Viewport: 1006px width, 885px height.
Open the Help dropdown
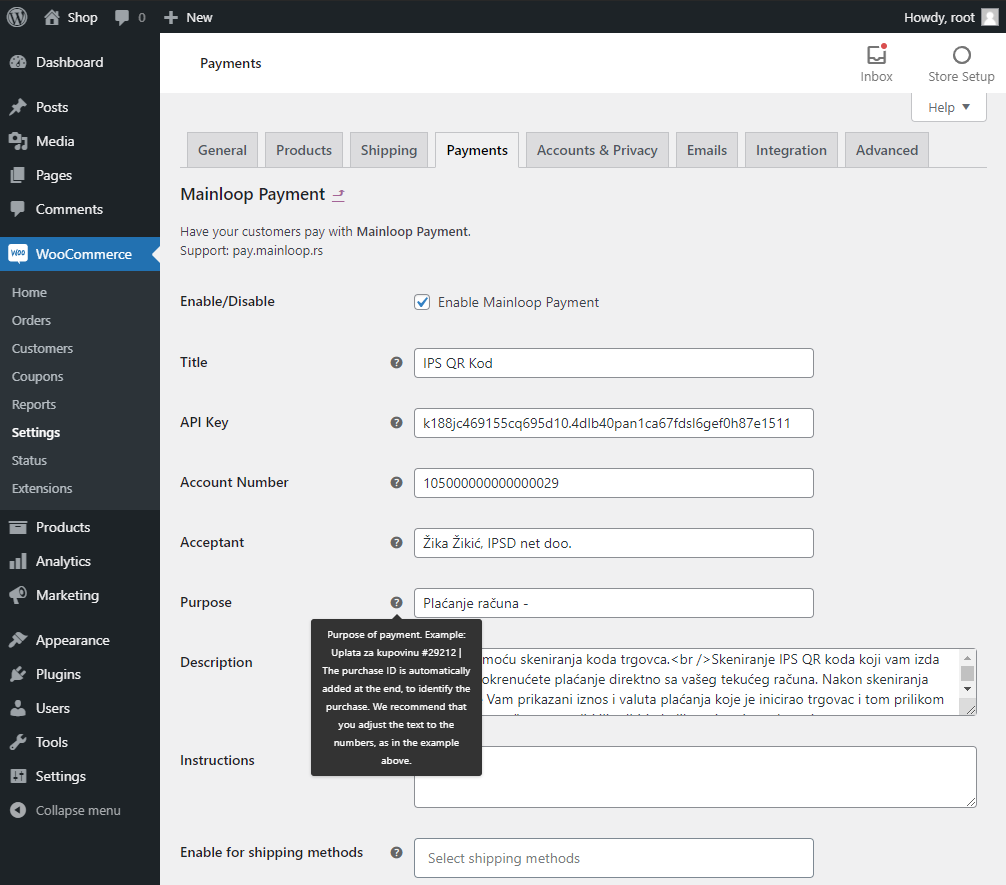point(948,106)
